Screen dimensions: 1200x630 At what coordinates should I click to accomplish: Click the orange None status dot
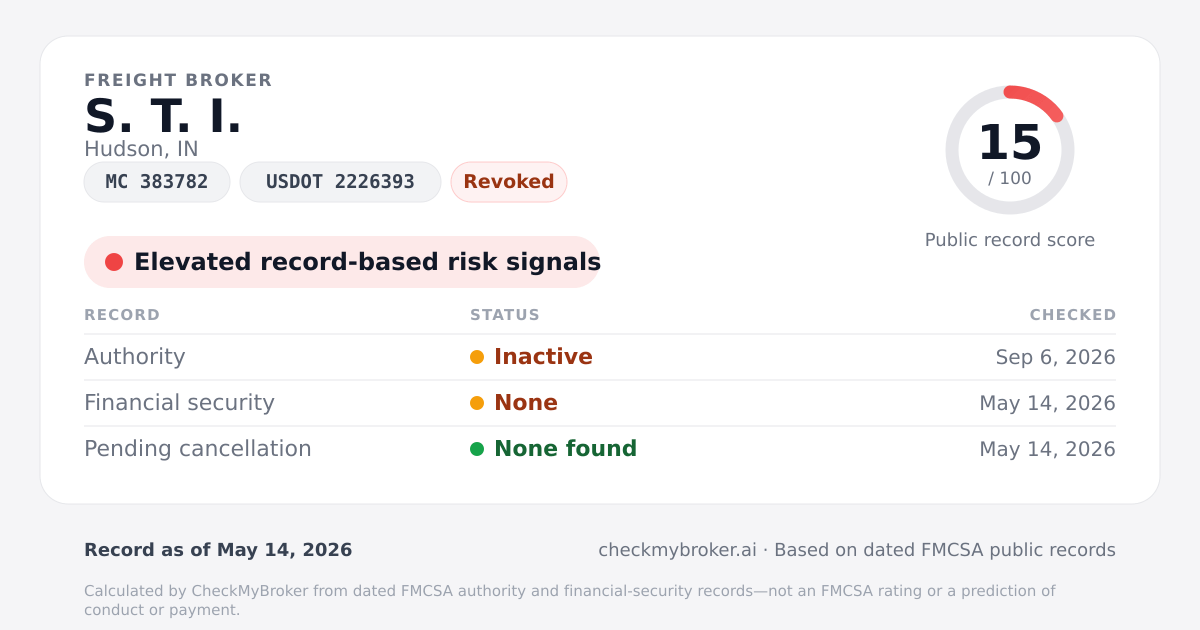(x=477, y=403)
